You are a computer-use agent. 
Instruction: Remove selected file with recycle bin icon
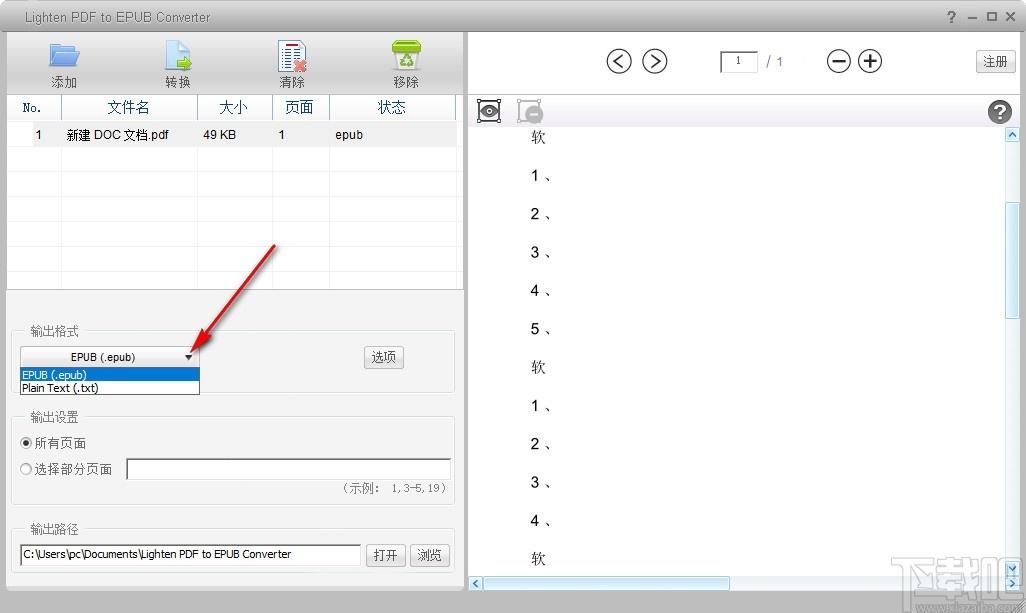(406, 56)
